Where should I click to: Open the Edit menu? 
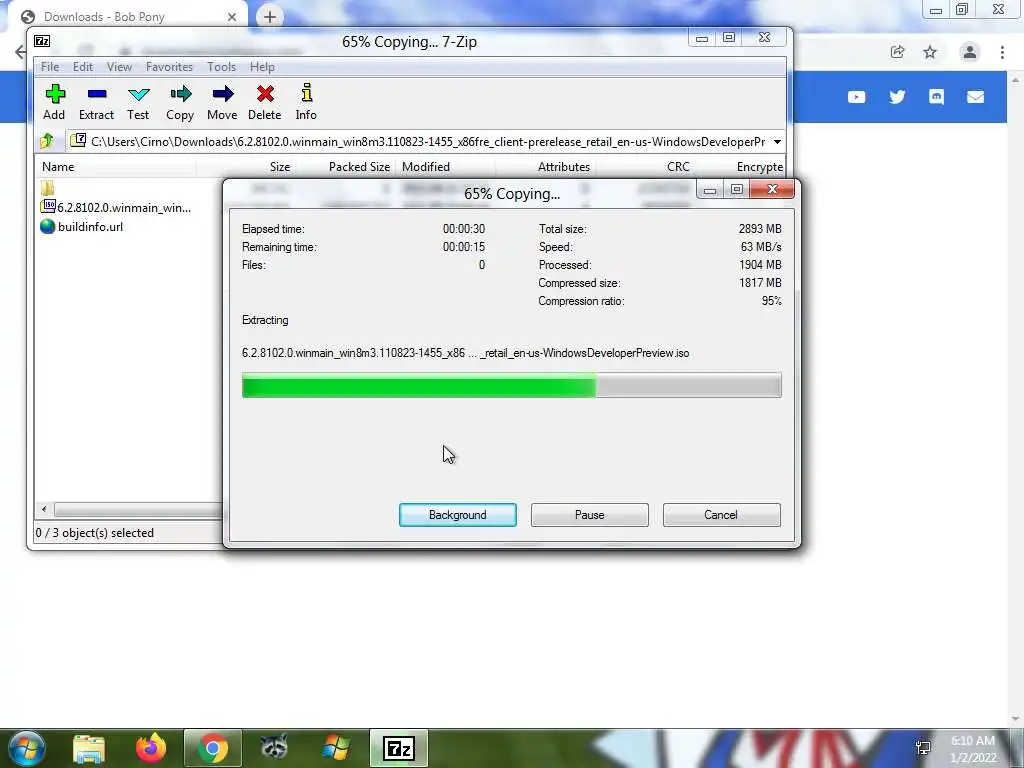[83, 67]
